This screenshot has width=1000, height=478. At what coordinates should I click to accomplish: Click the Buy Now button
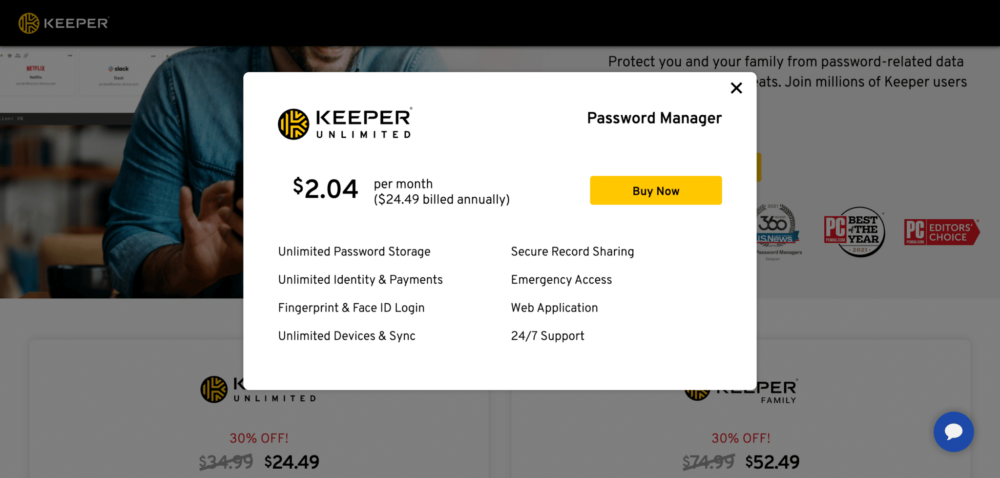click(x=655, y=190)
